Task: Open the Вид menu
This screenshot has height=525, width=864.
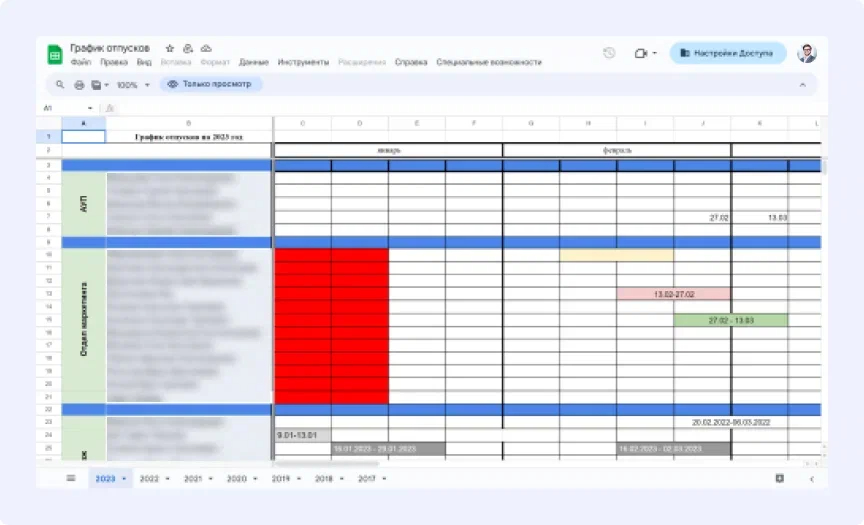Action: tap(144, 62)
